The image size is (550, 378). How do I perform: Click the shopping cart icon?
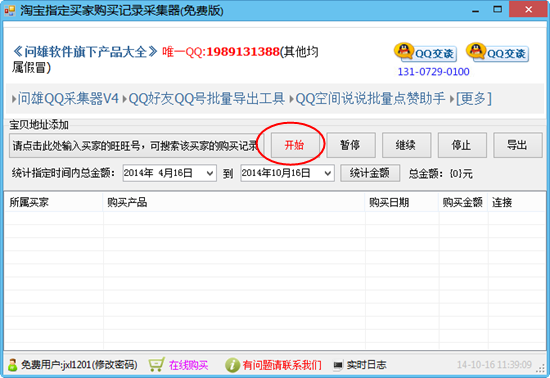(156, 365)
